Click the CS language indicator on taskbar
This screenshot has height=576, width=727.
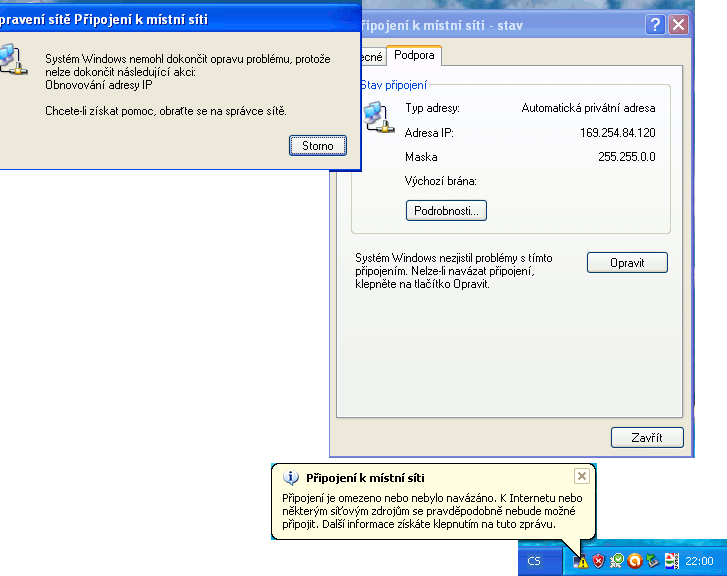[535, 561]
